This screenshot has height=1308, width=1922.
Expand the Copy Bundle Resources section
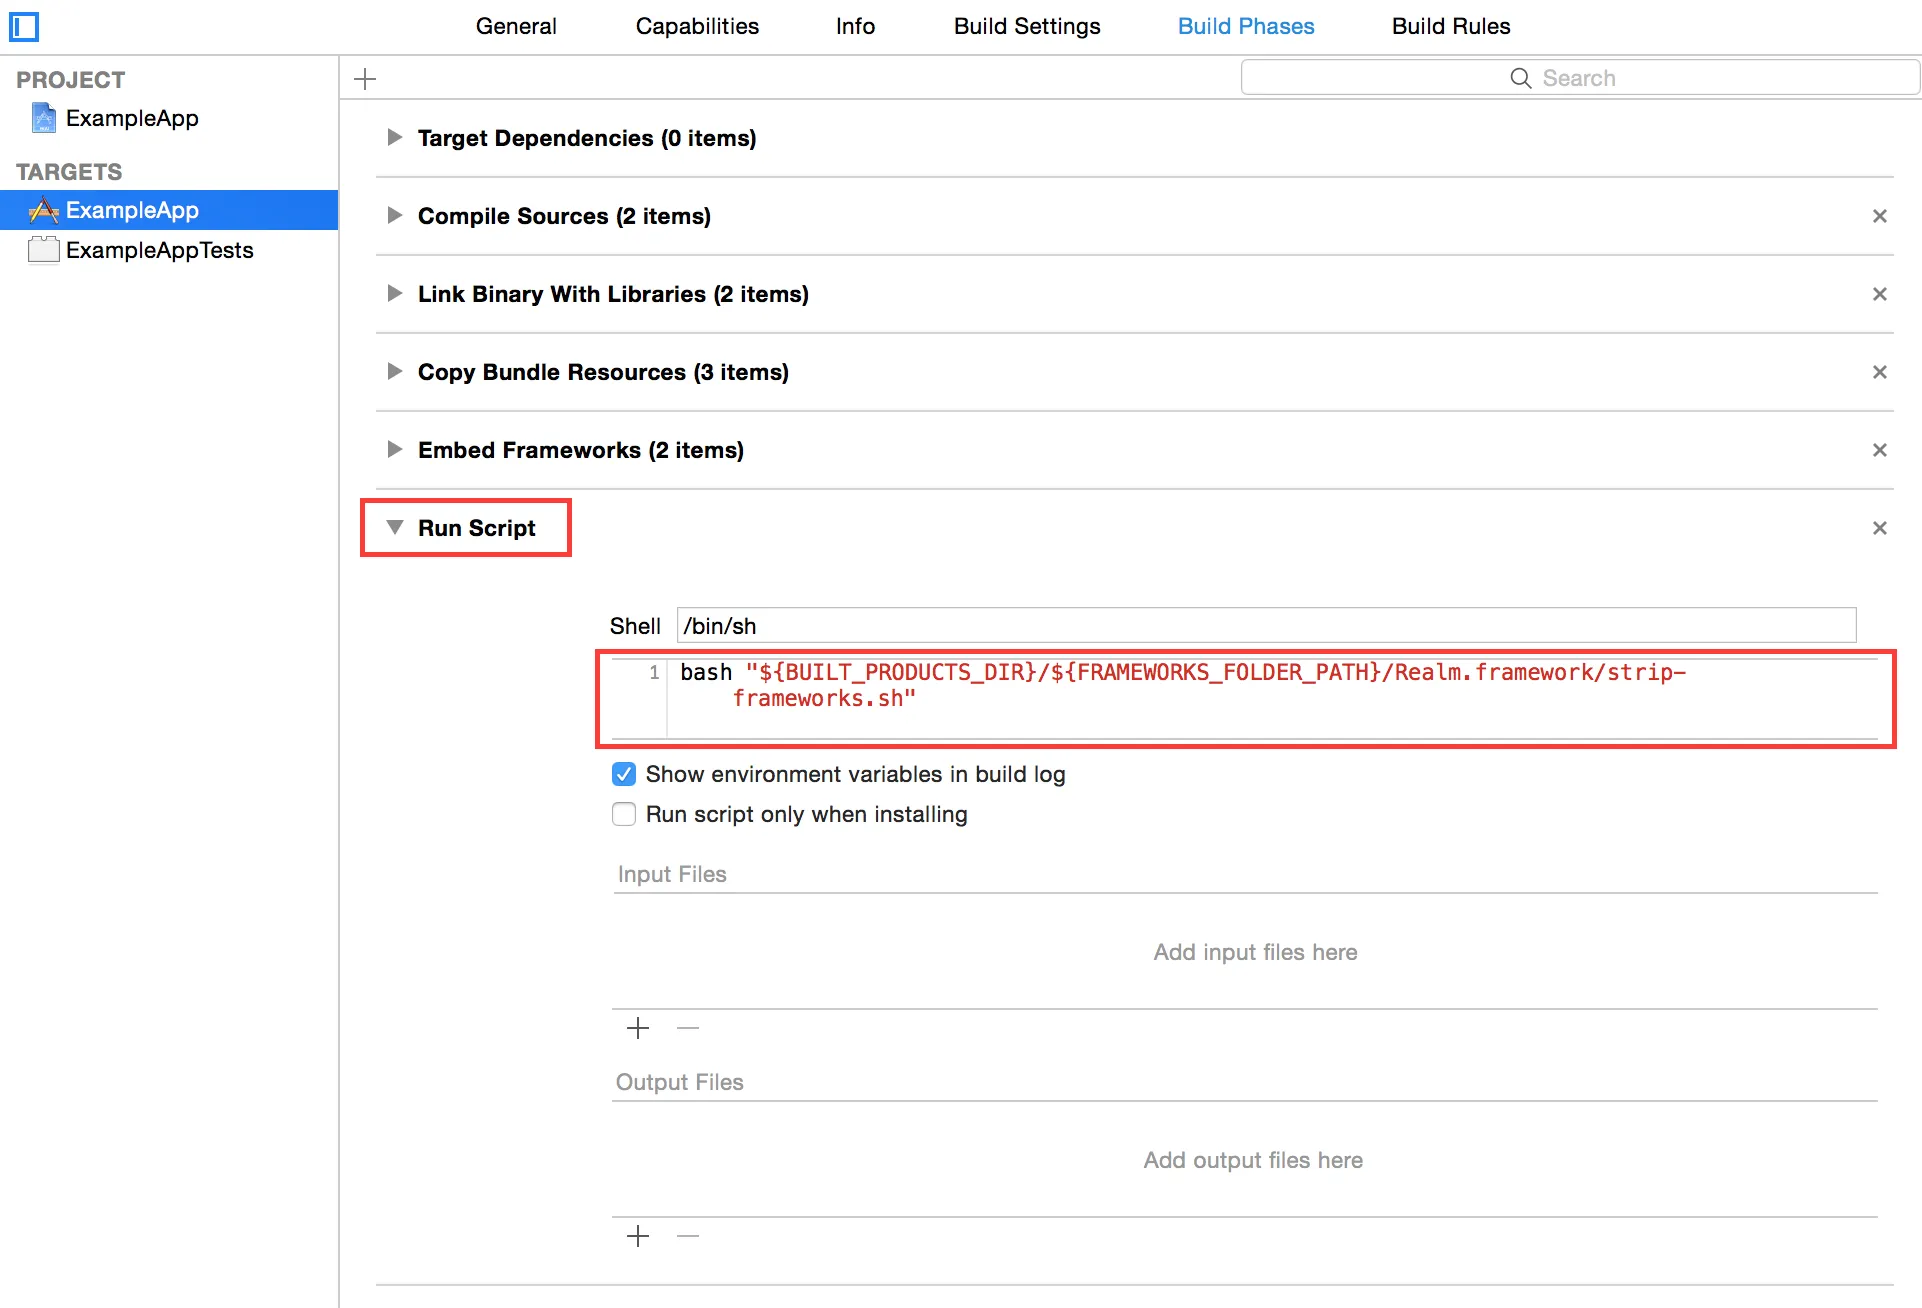tap(395, 372)
